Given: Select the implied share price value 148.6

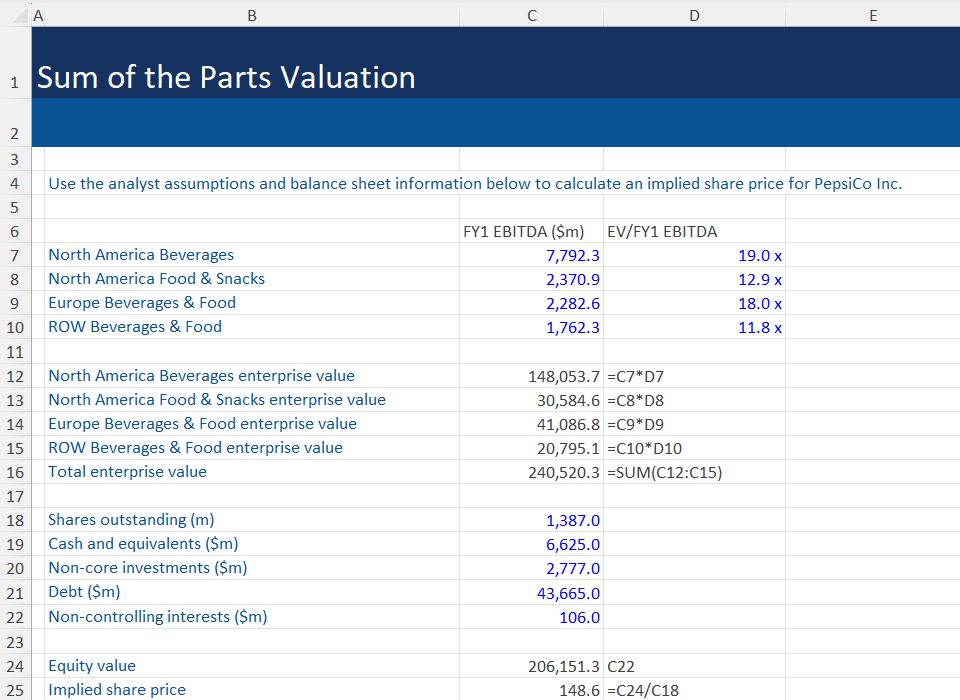Looking at the screenshot, I should coord(531,690).
